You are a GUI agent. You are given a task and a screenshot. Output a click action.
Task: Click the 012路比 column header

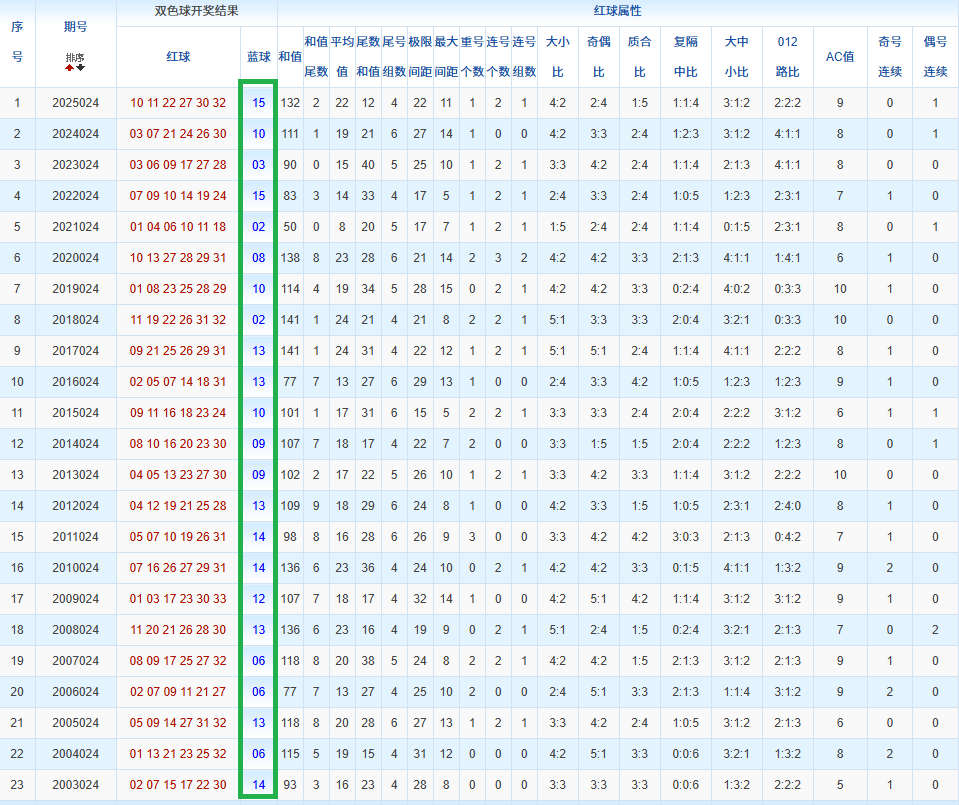[787, 57]
